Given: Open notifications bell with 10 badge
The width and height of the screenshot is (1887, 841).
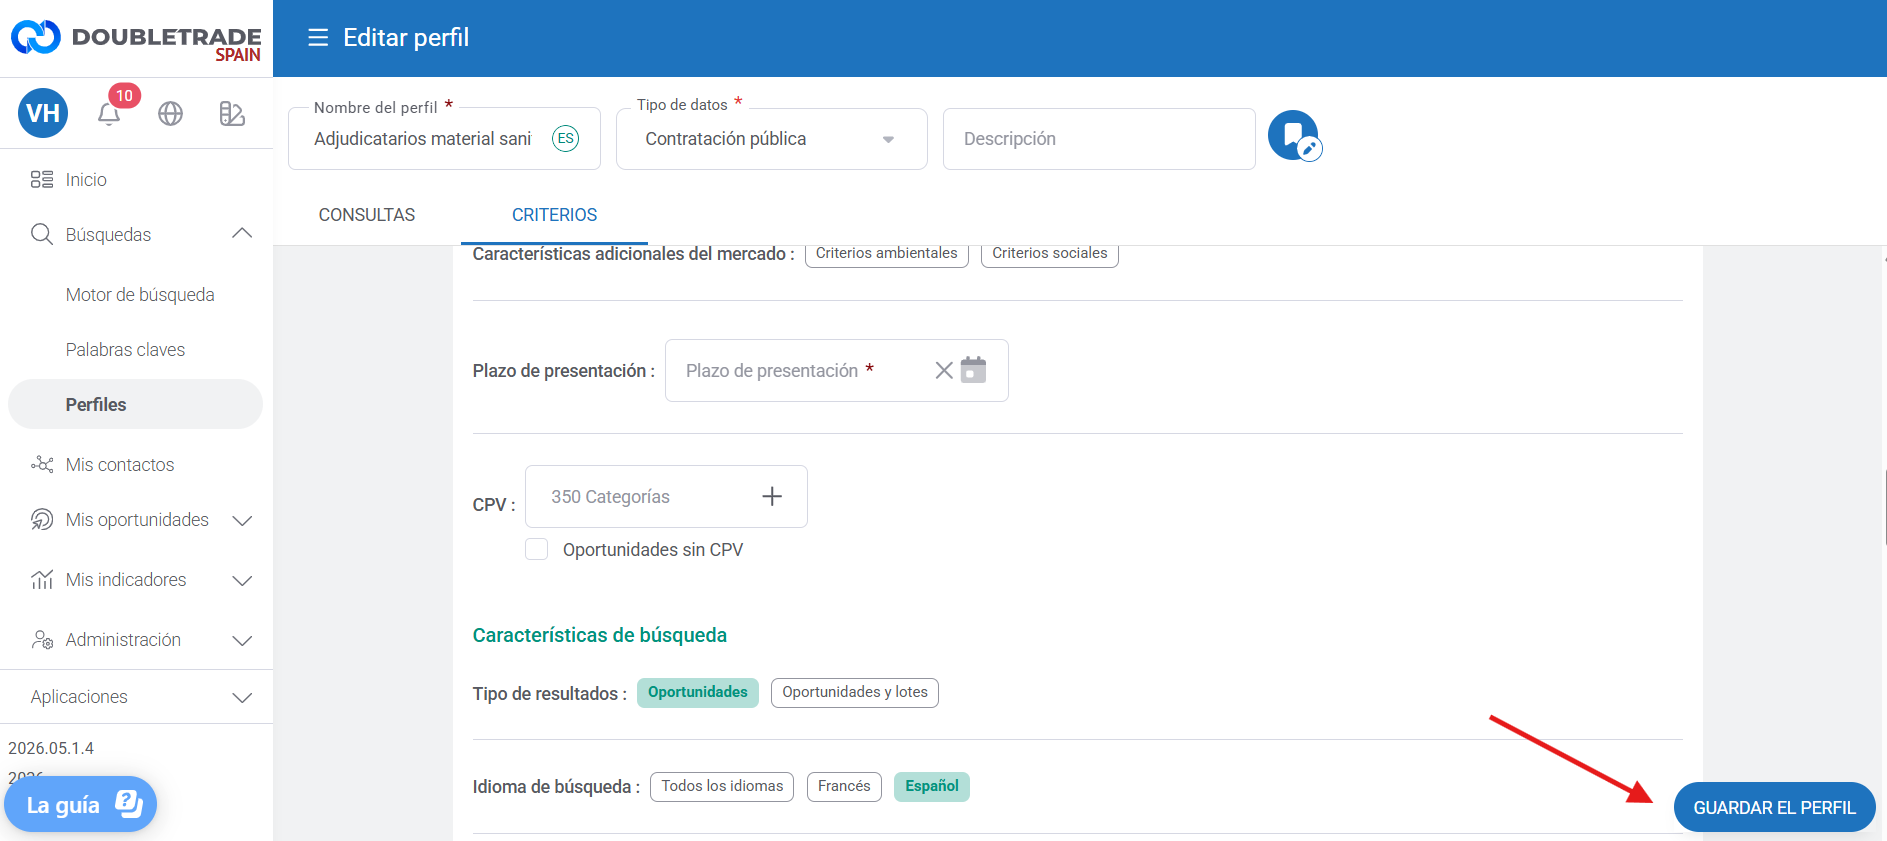Looking at the screenshot, I should [110, 113].
